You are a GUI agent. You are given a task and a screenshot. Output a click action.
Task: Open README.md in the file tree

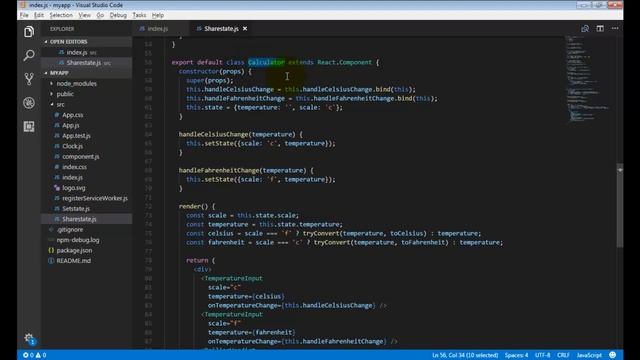(x=87, y=261)
